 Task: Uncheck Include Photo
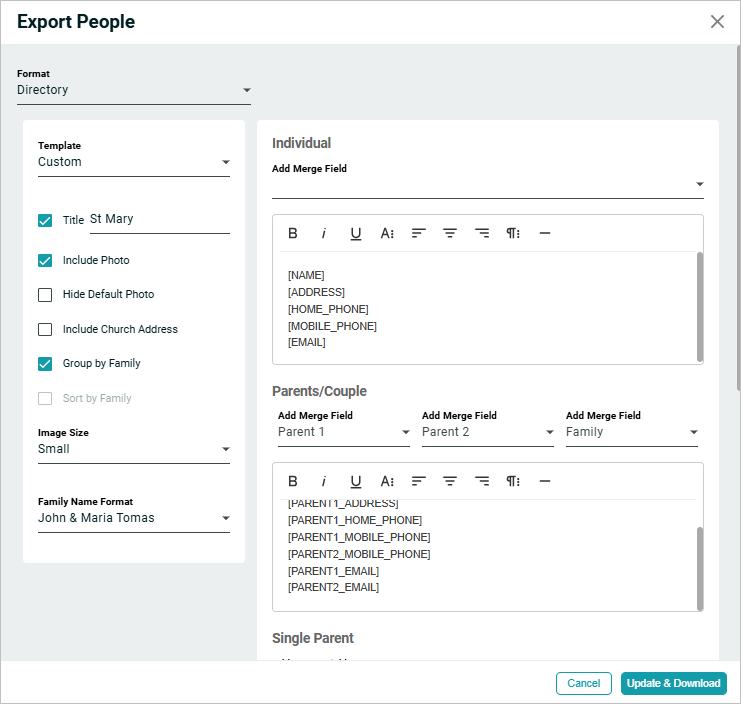pos(45,261)
